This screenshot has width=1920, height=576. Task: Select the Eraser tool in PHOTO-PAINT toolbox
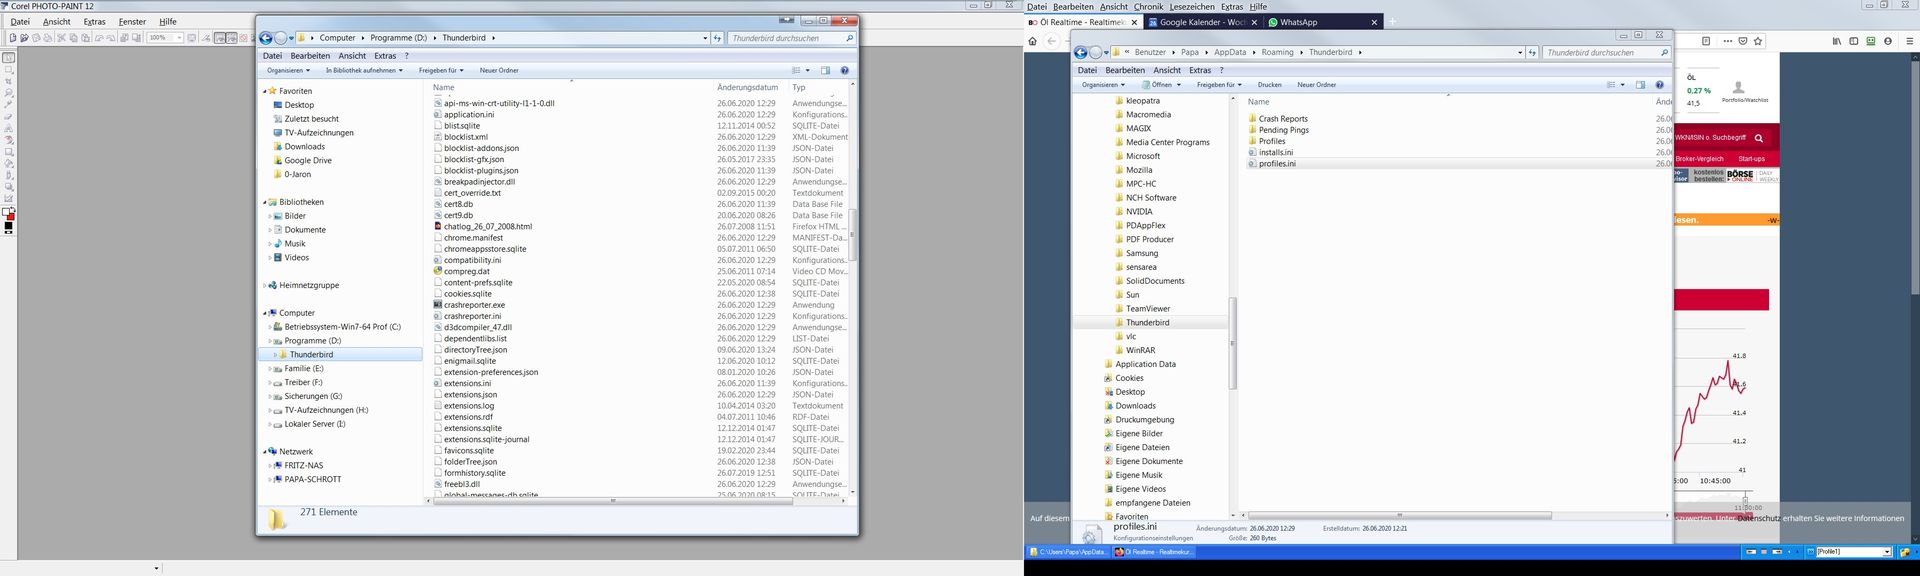click(9, 116)
